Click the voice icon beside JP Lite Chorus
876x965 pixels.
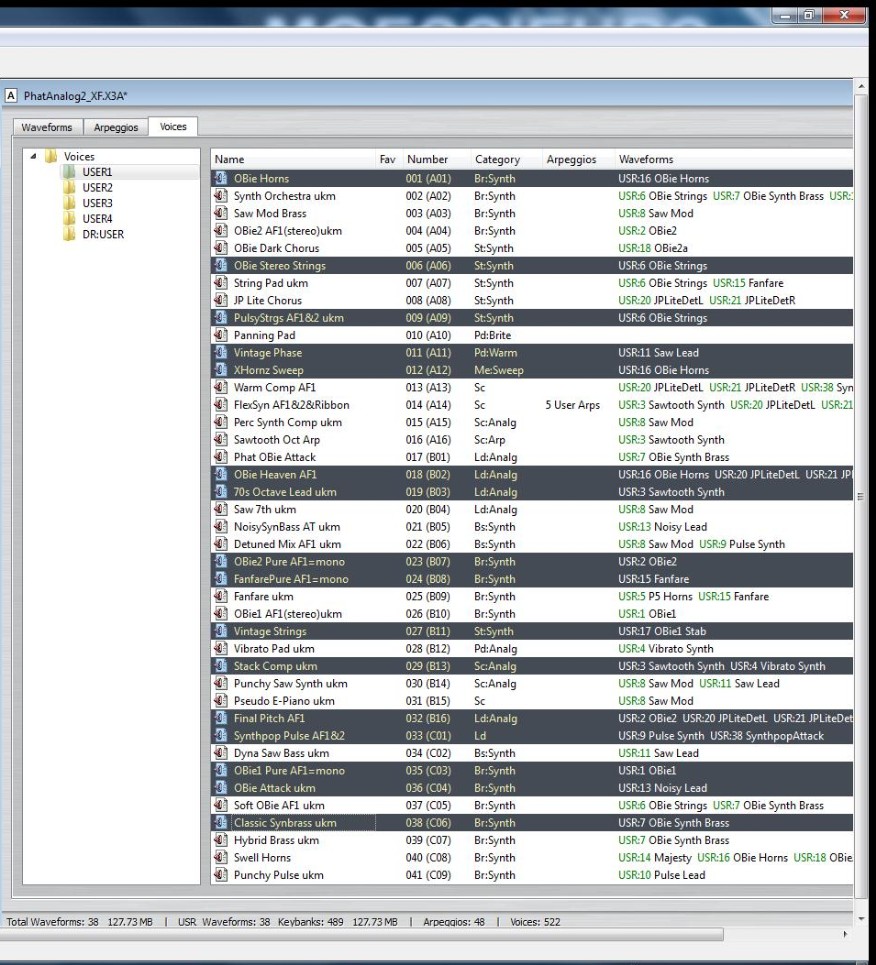[x=220, y=300]
